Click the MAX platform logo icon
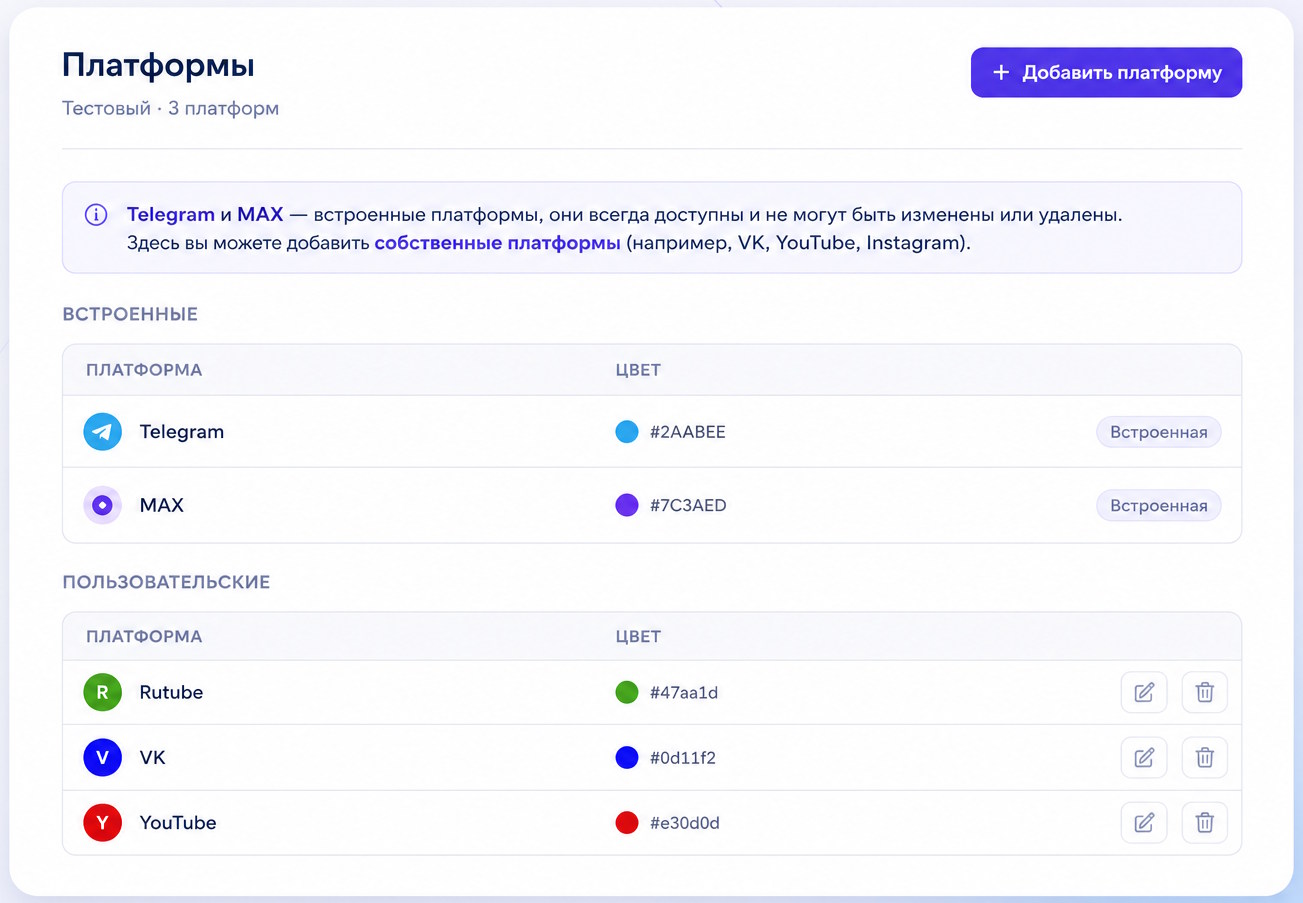The width and height of the screenshot is (1303, 903). [102, 505]
